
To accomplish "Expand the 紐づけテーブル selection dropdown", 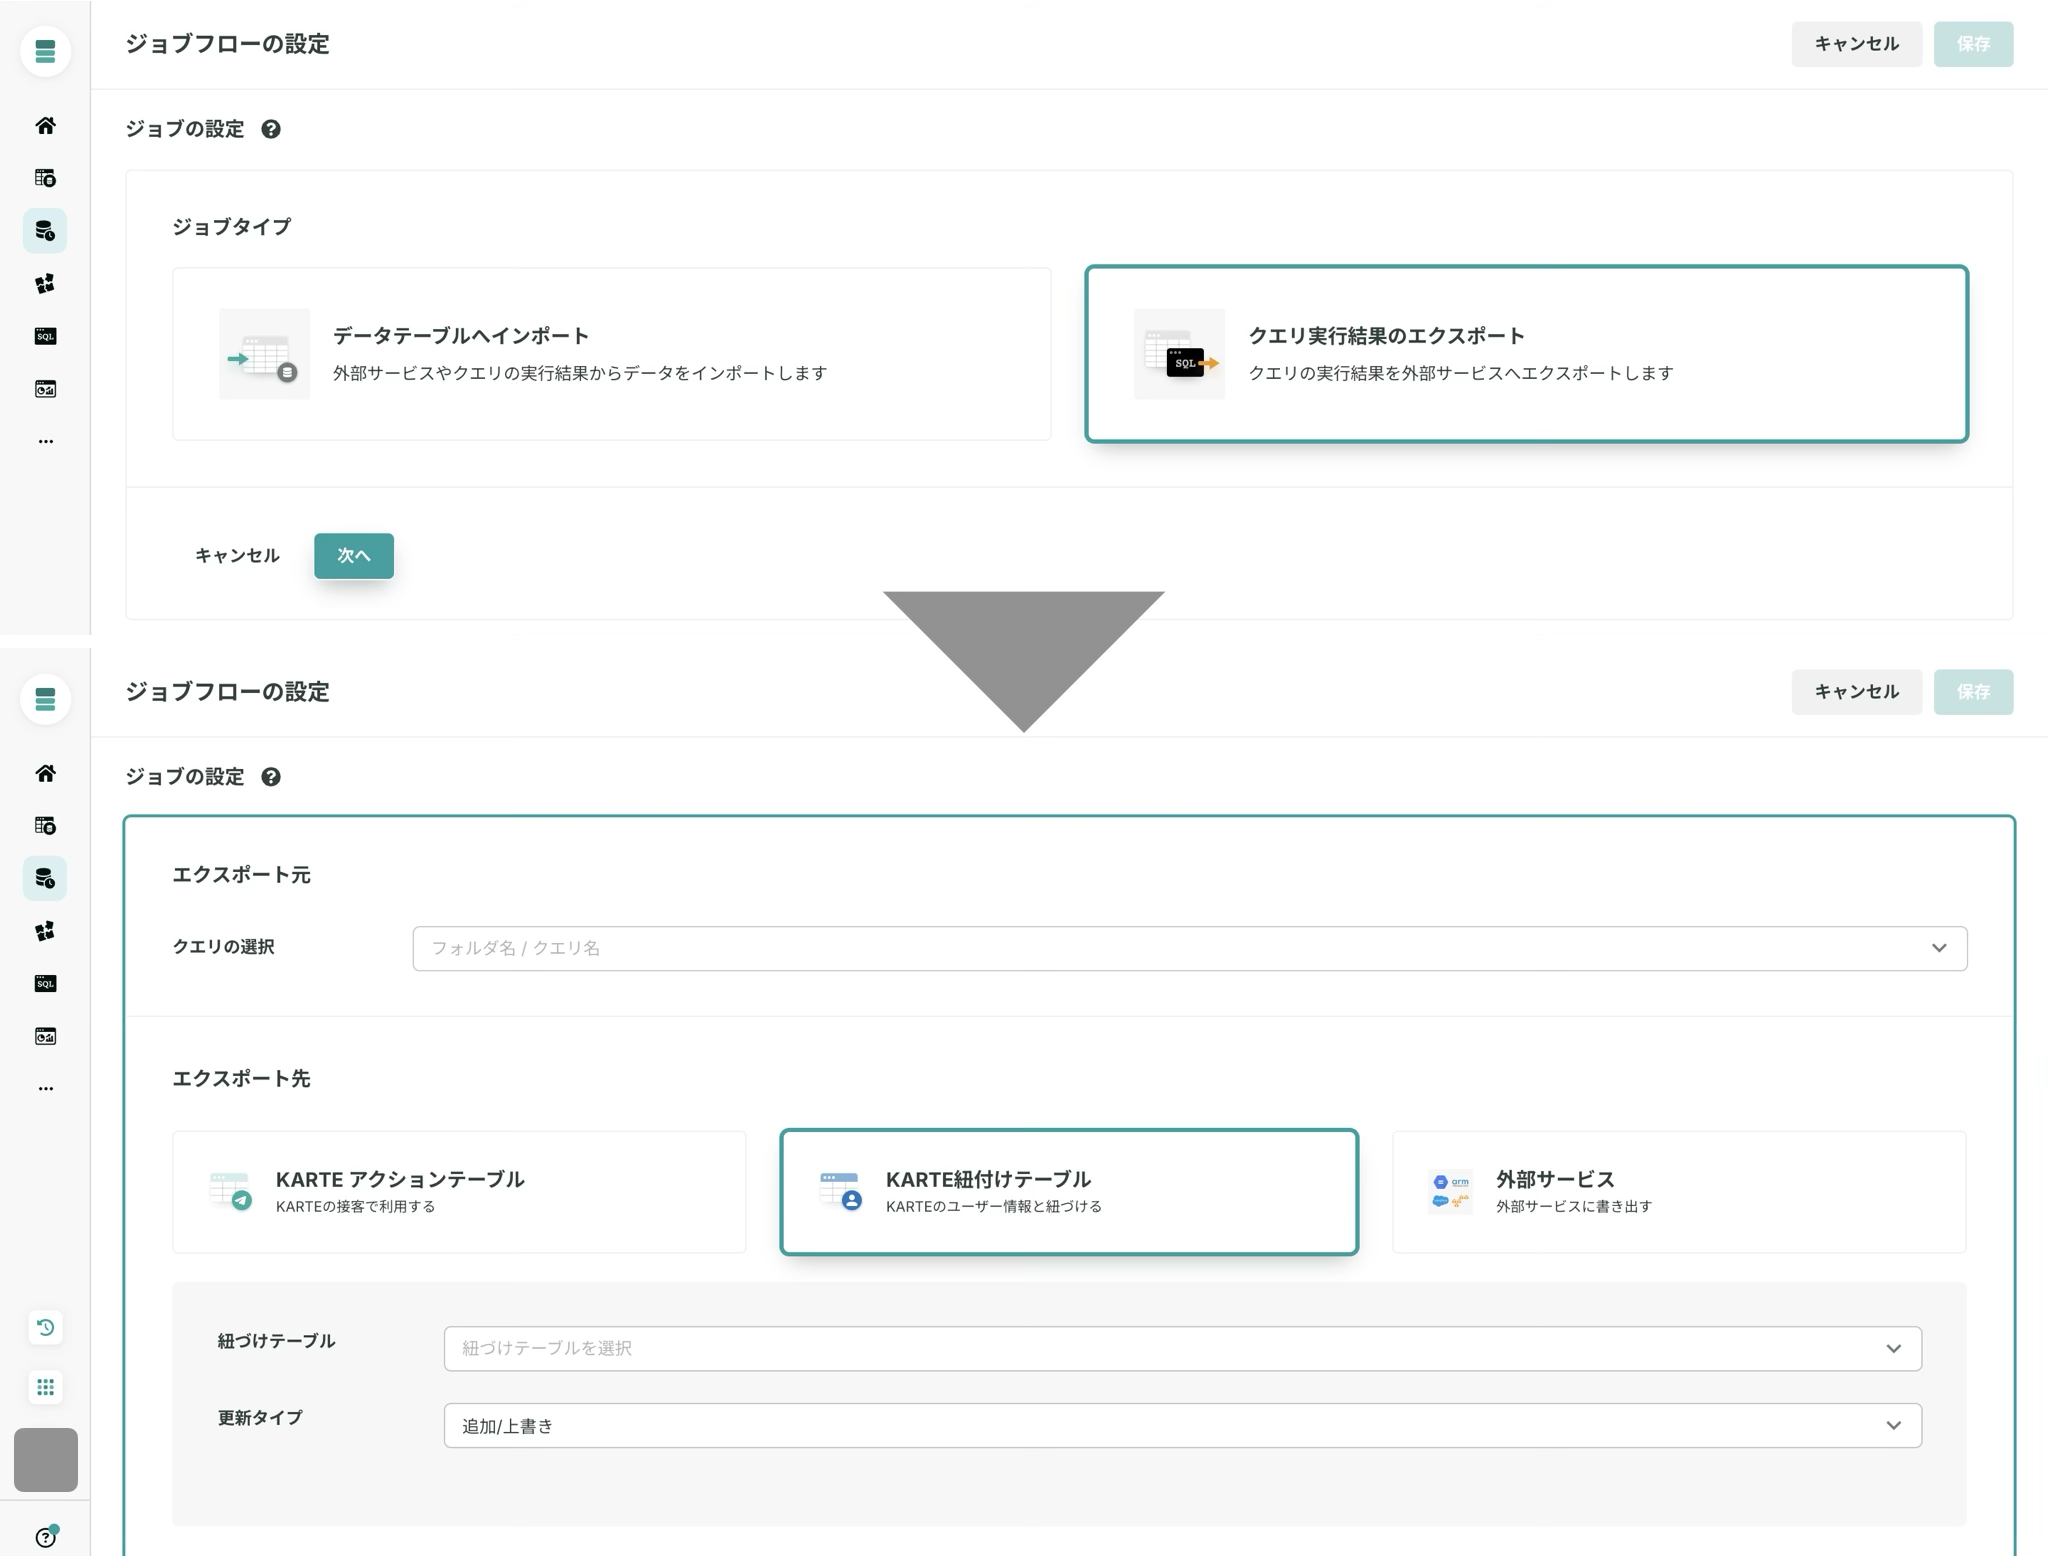I will [1182, 1348].
